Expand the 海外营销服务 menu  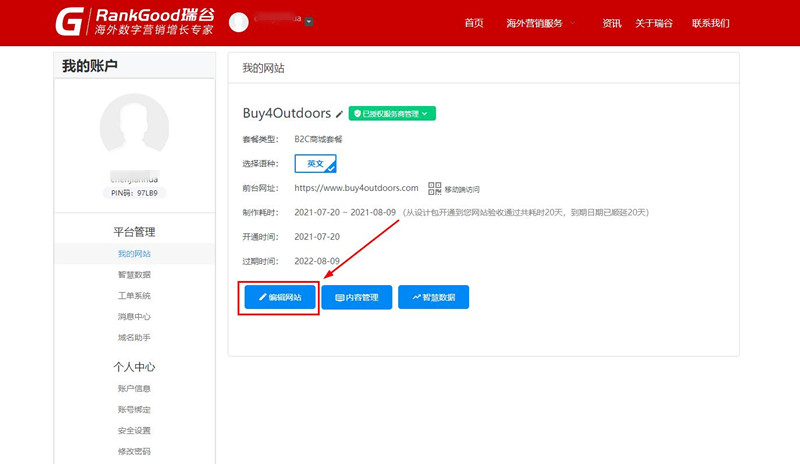coord(540,22)
